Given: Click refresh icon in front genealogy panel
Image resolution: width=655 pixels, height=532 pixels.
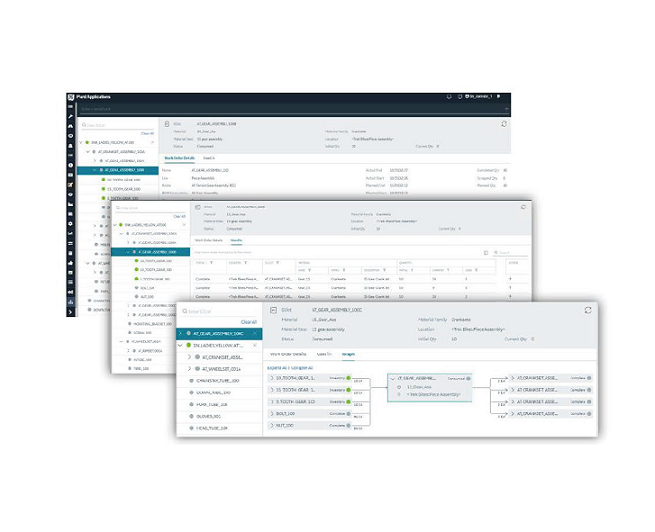Looking at the screenshot, I should tap(588, 311).
